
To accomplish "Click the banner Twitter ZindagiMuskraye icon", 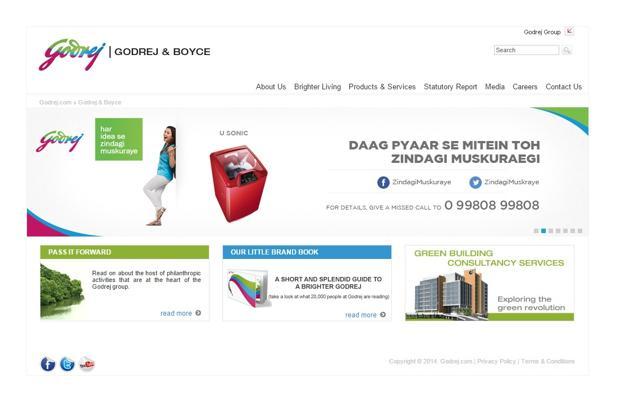I will coord(475,182).
